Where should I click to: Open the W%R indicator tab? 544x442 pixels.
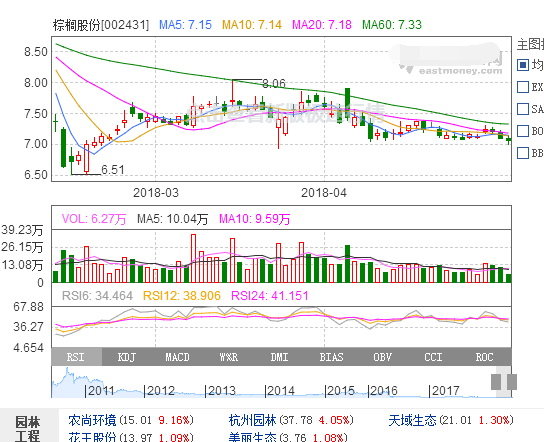(x=229, y=357)
